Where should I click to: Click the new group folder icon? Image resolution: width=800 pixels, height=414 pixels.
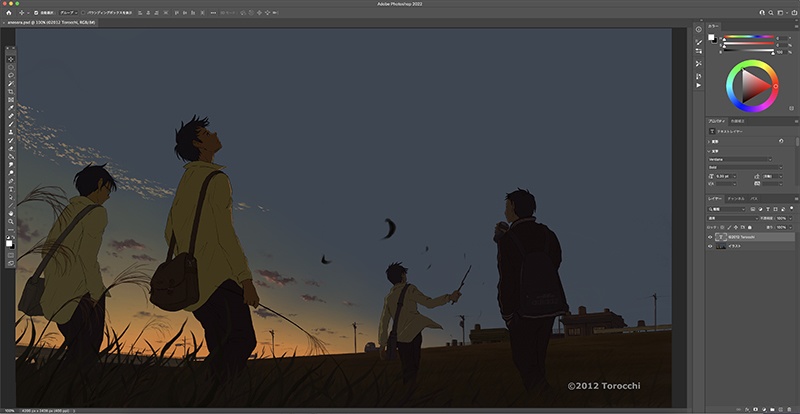click(x=772, y=409)
